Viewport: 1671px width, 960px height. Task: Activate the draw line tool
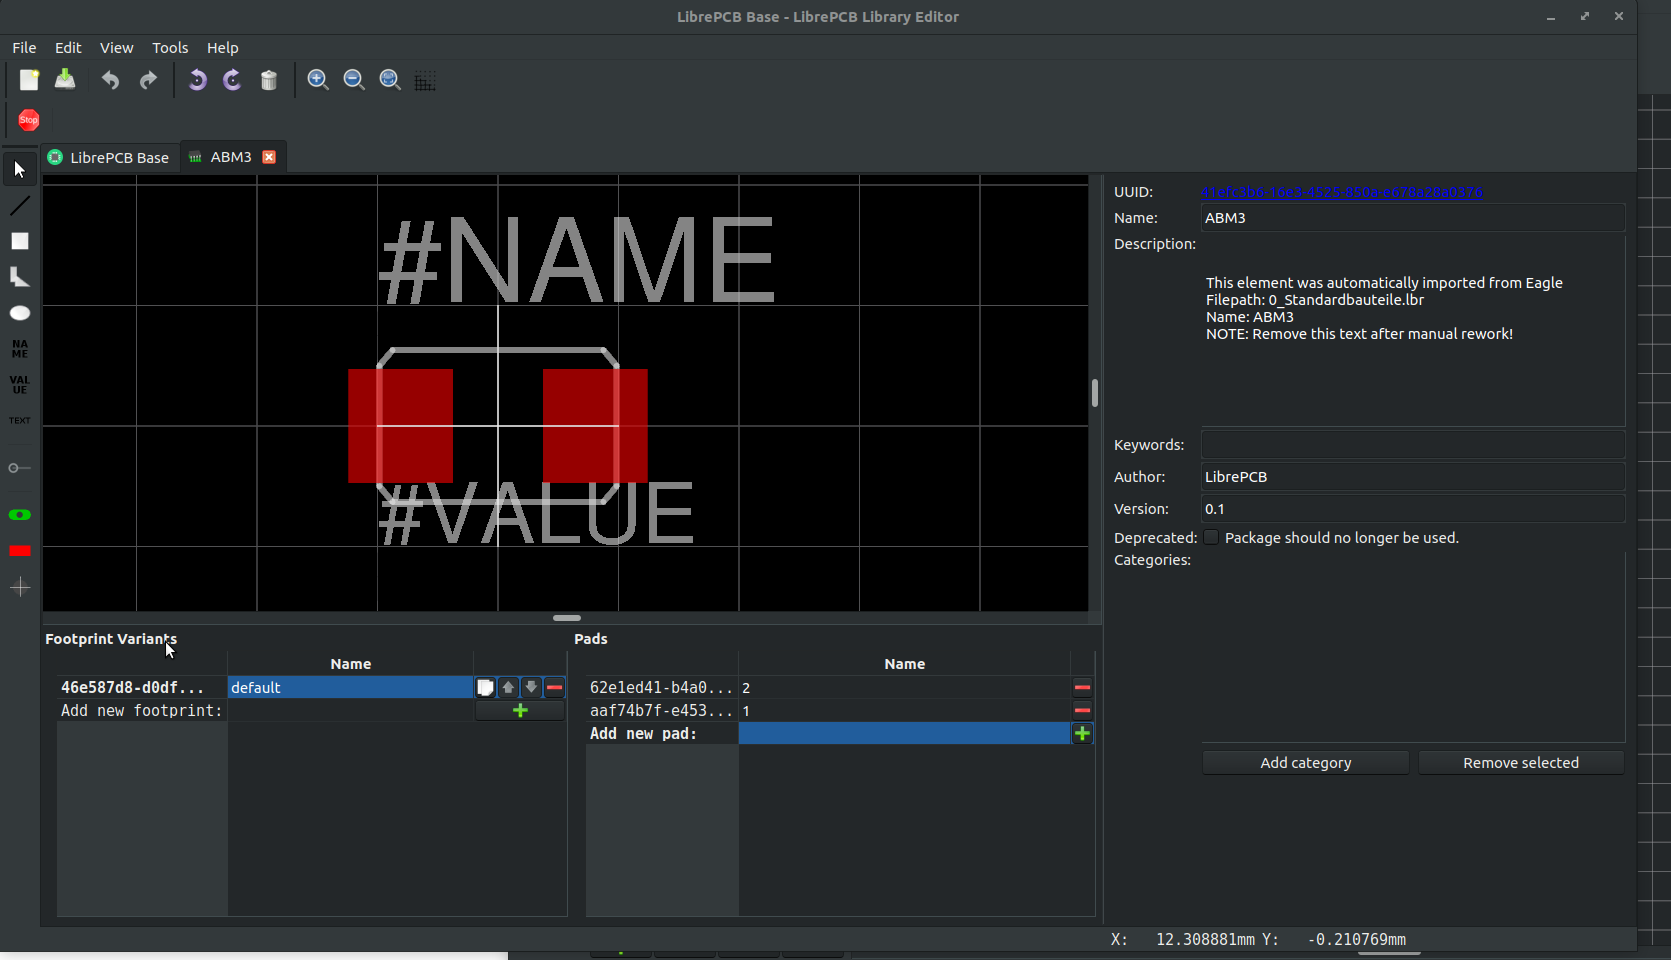tap(20, 206)
